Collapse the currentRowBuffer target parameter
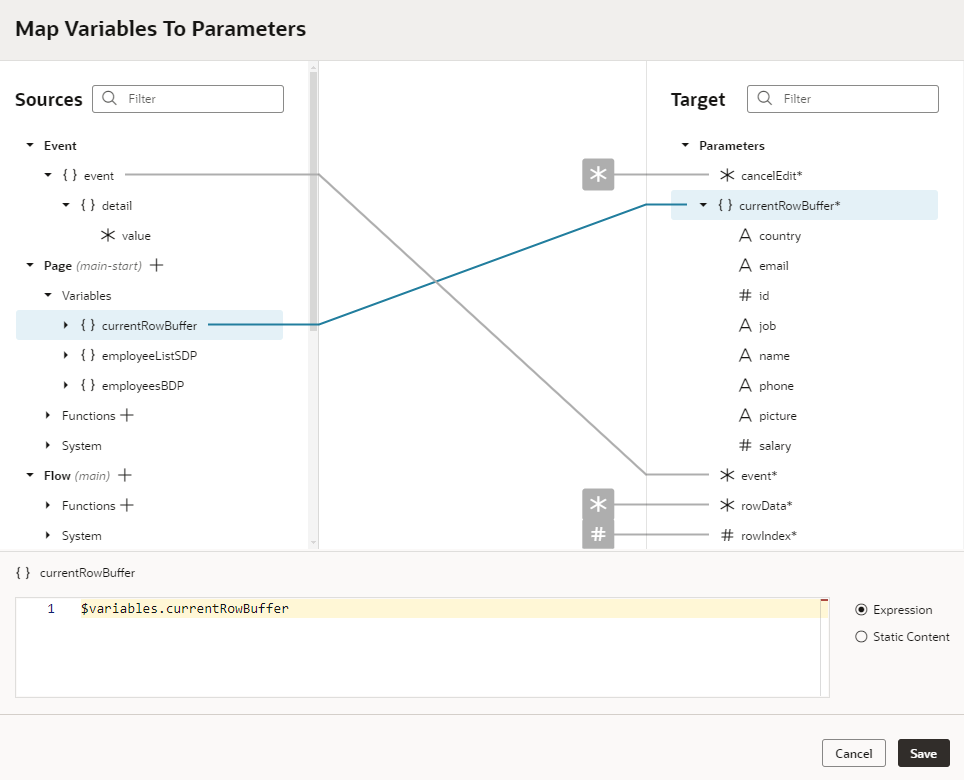 [x=703, y=205]
